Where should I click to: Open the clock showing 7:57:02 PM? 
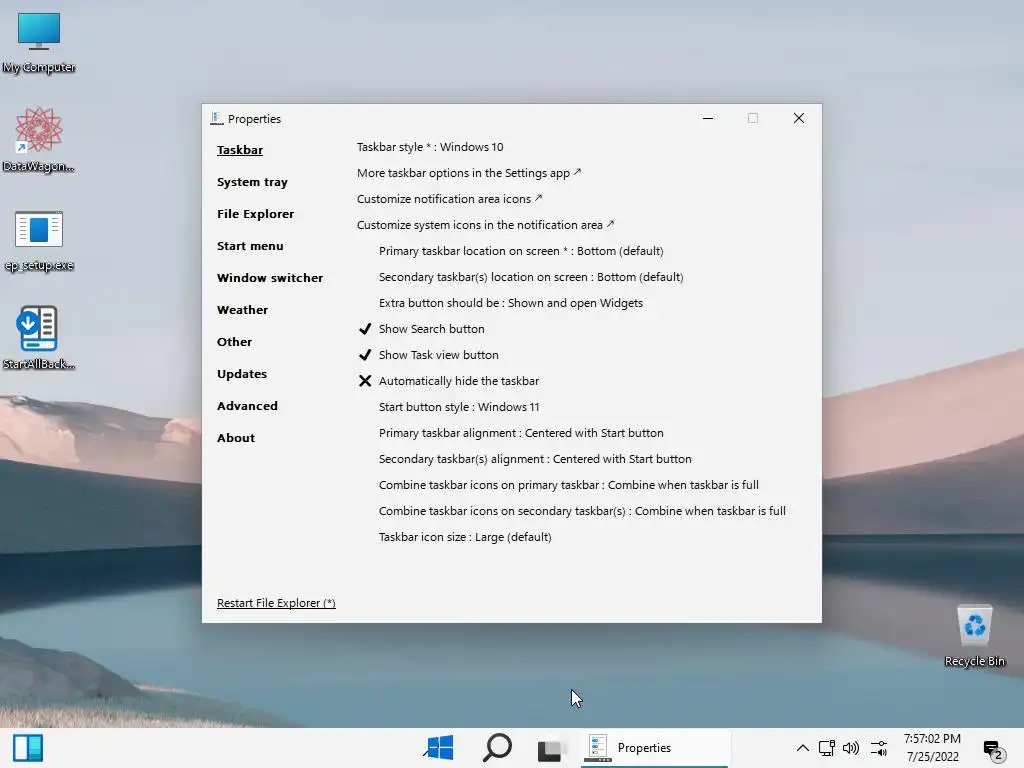point(932,748)
